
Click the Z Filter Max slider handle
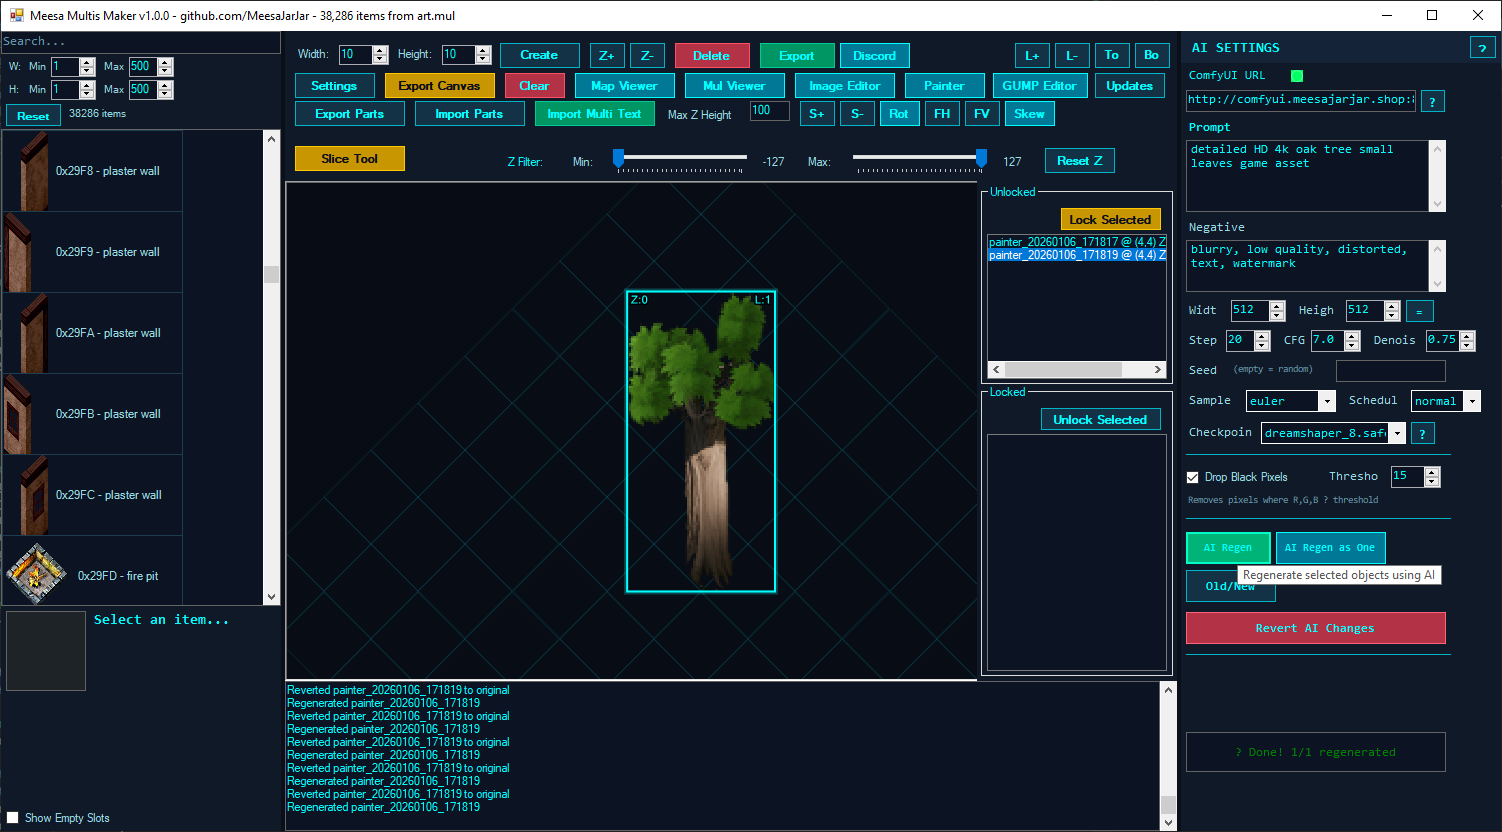981,159
